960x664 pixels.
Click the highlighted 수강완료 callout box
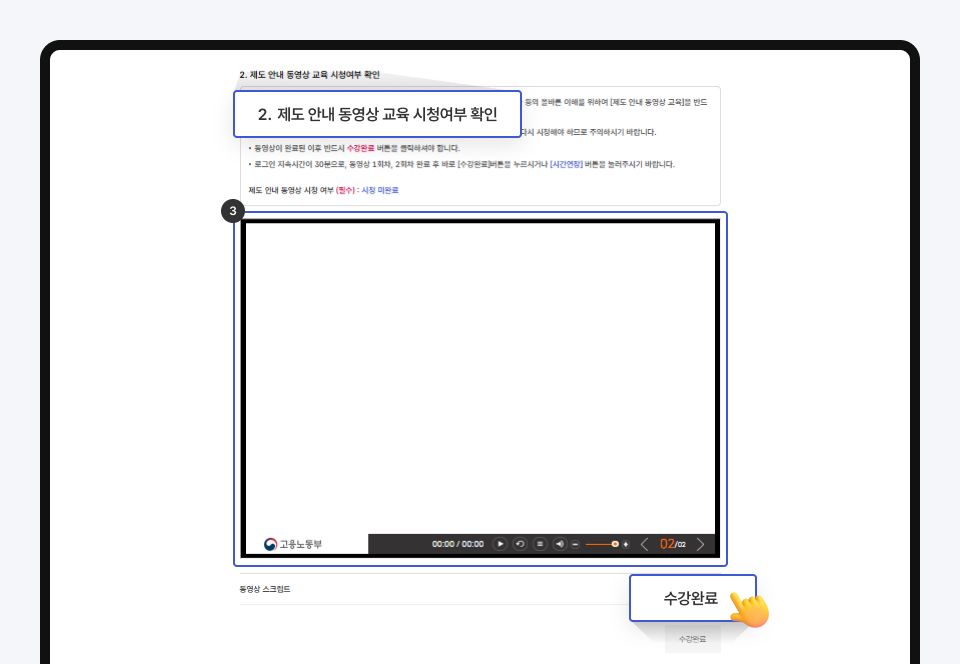coord(690,598)
